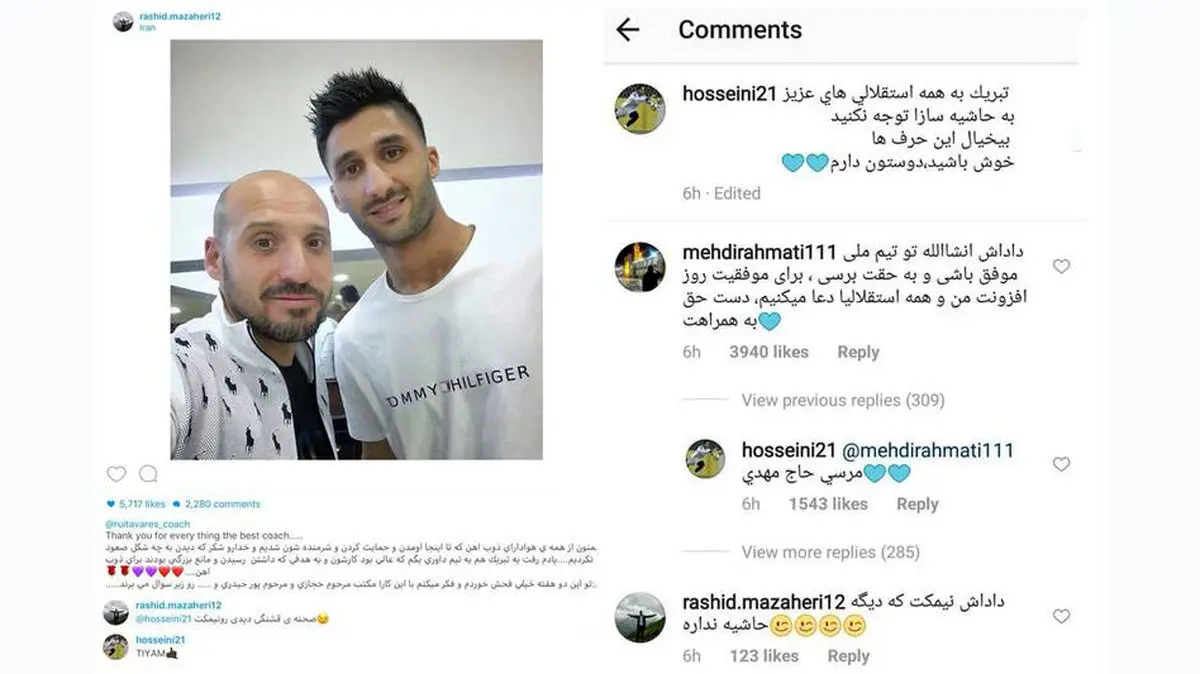Open rashid.mazaheri12 avatar in post header

pos(123,21)
